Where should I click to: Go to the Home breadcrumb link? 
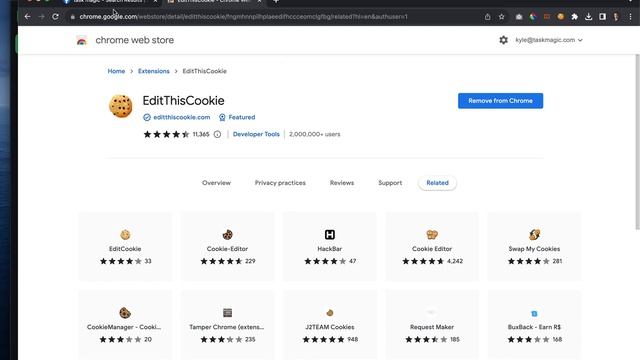coord(116,71)
